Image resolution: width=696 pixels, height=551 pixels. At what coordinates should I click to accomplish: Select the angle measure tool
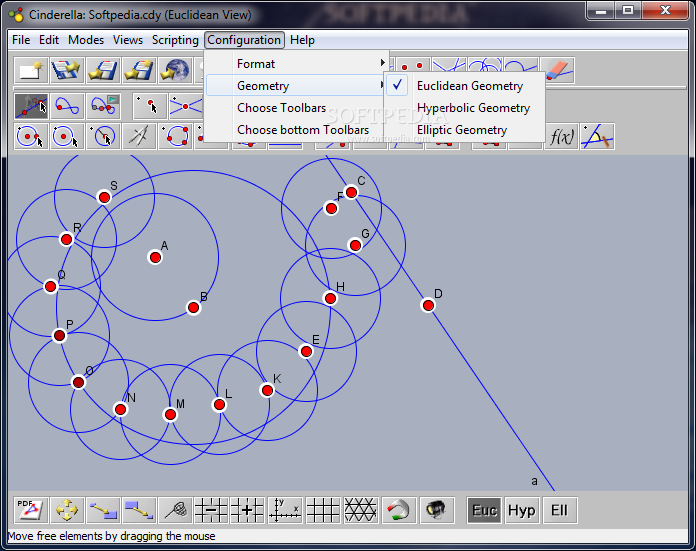(597, 136)
